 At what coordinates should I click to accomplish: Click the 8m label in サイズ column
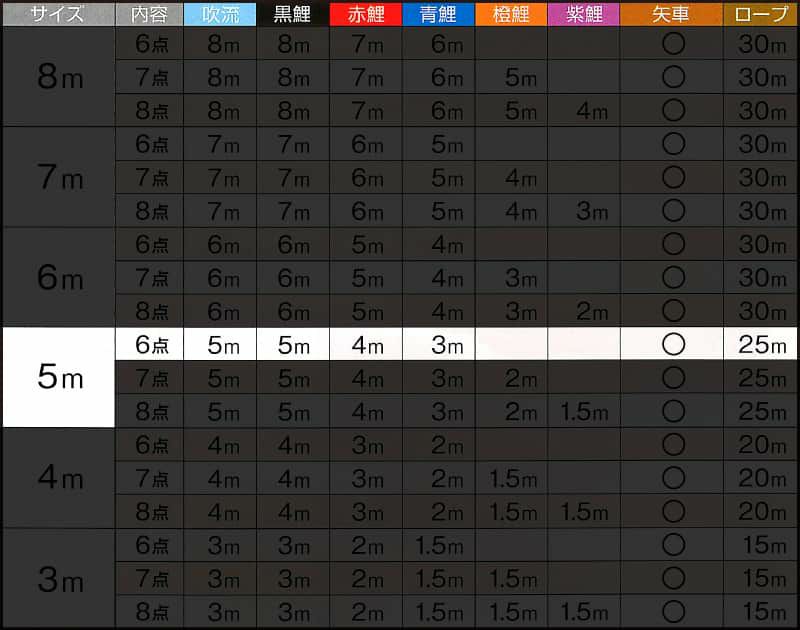(58, 76)
